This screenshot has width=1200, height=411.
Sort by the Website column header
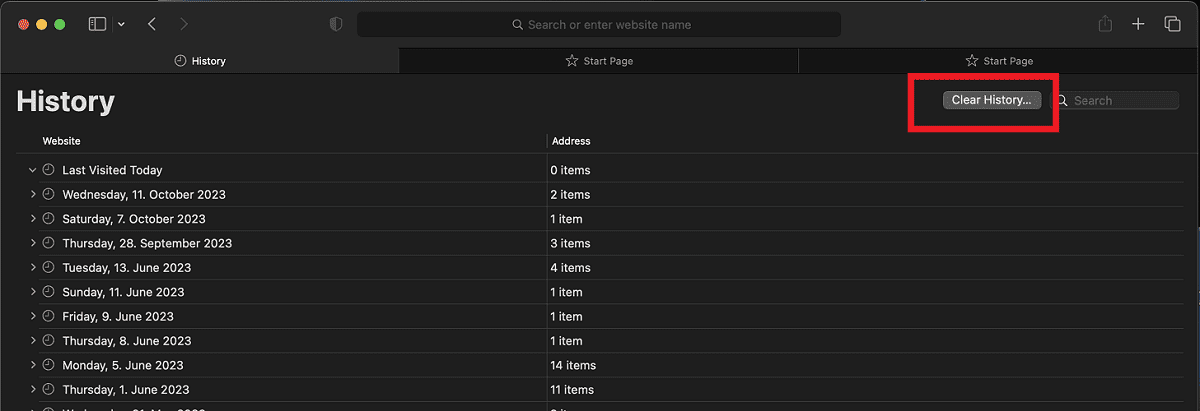pyautogui.click(x=62, y=141)
